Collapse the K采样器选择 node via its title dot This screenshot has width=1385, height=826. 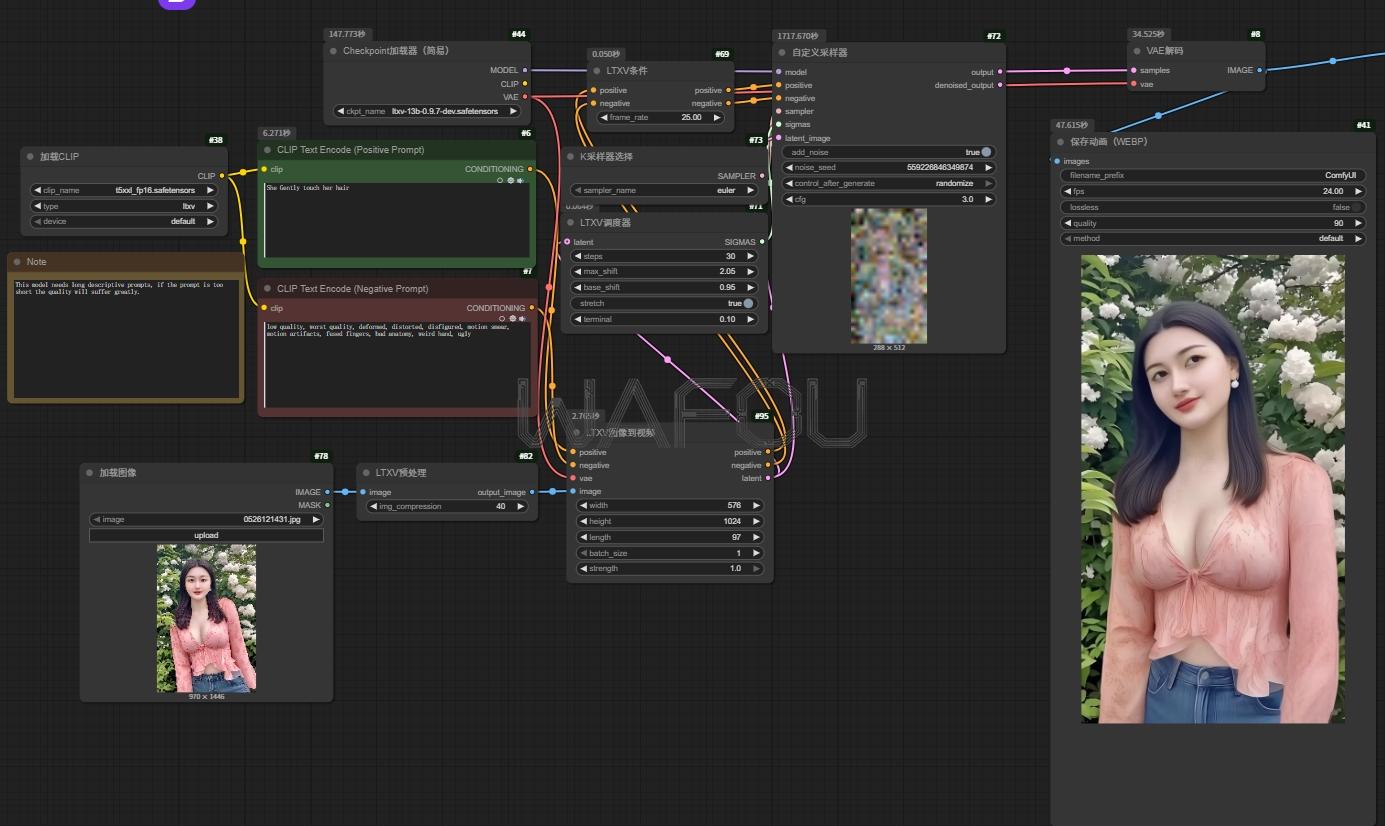[x=571, y=157]
